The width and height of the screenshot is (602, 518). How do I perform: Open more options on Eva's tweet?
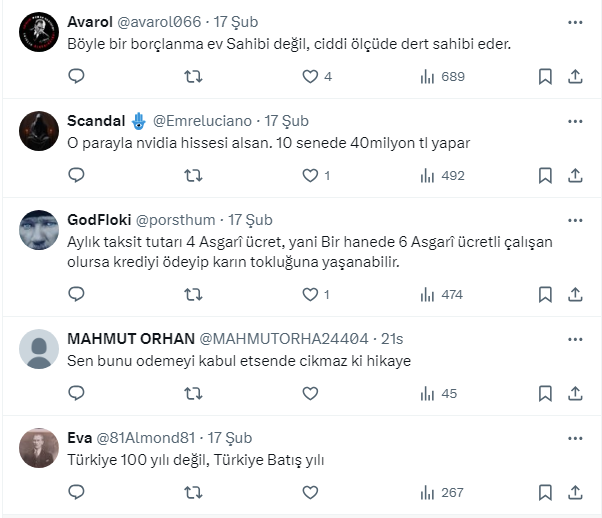pos(575,438)
